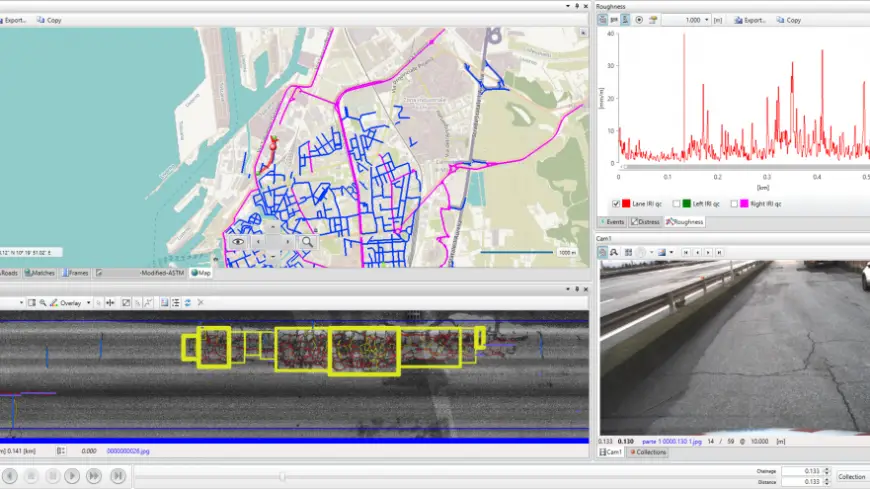Click the playback position slider thumb
The width and height of the screenshot is (870, 489).
coord(282,476)
